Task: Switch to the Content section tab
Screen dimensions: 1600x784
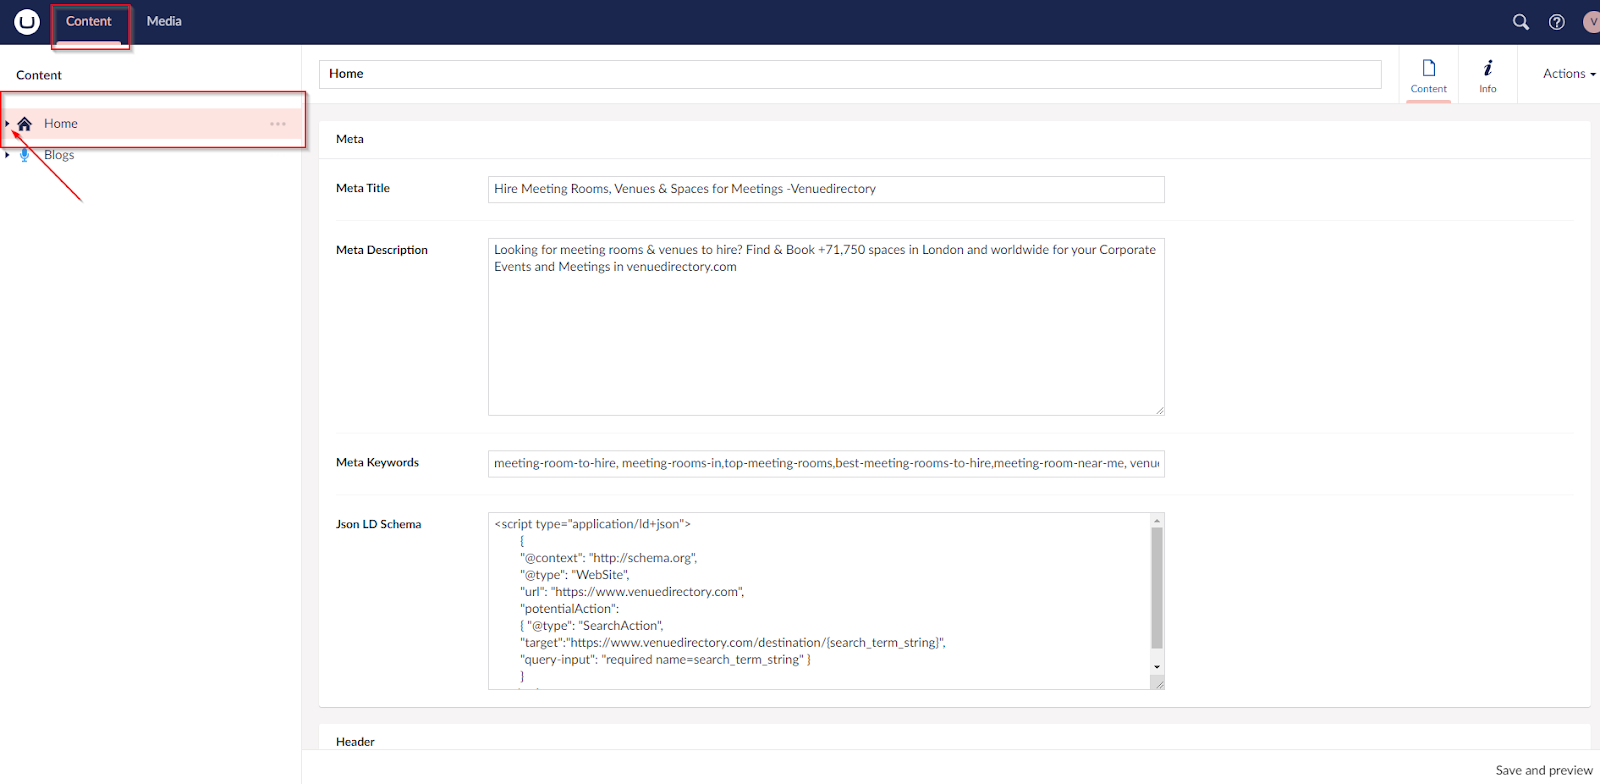Action: click(89, 21)
